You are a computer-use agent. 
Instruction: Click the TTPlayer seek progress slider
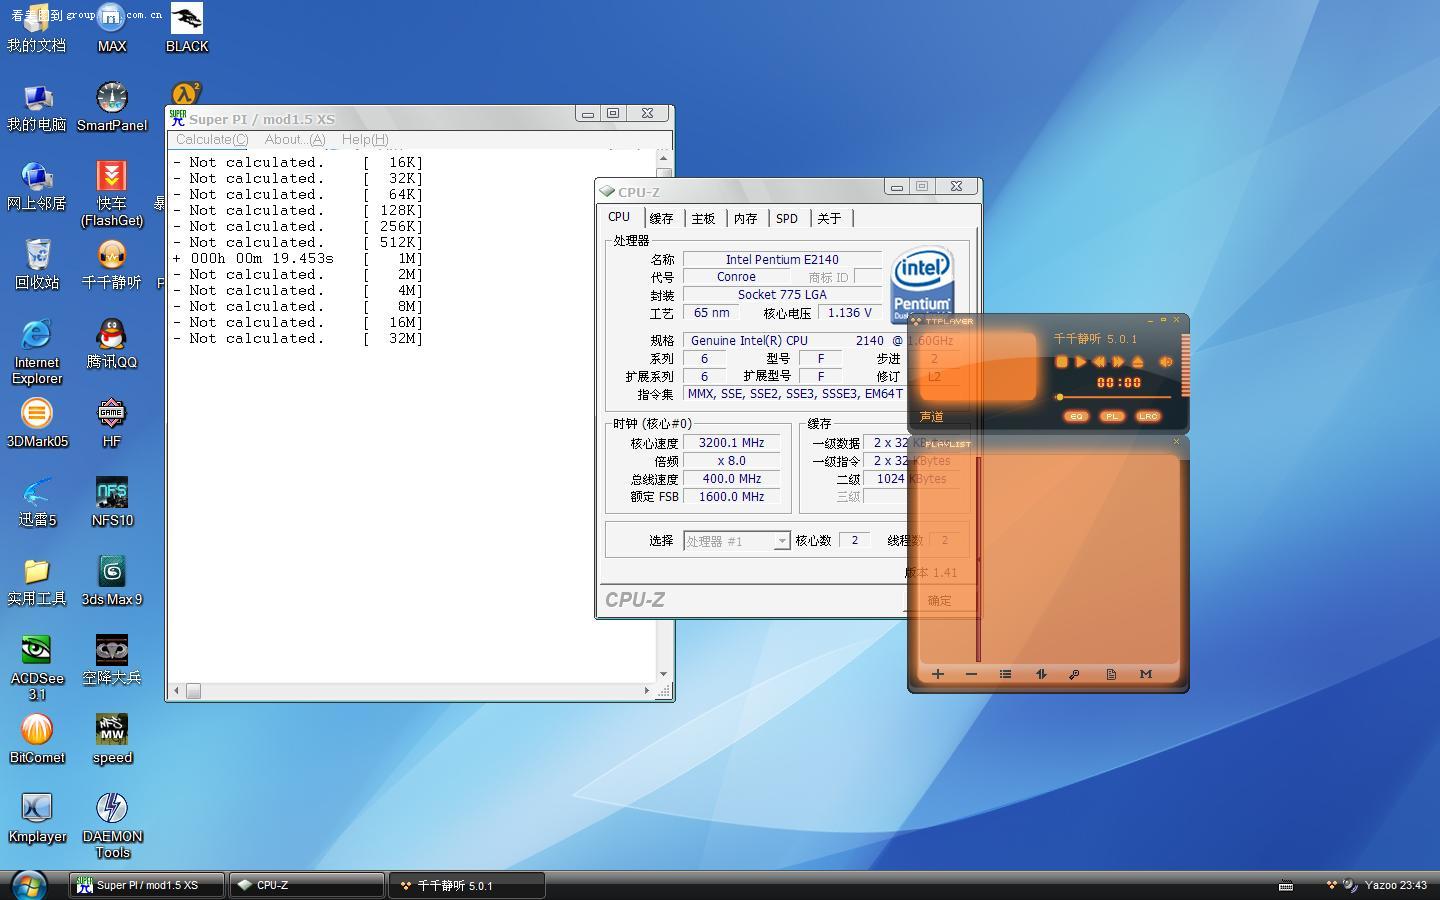1117,397
